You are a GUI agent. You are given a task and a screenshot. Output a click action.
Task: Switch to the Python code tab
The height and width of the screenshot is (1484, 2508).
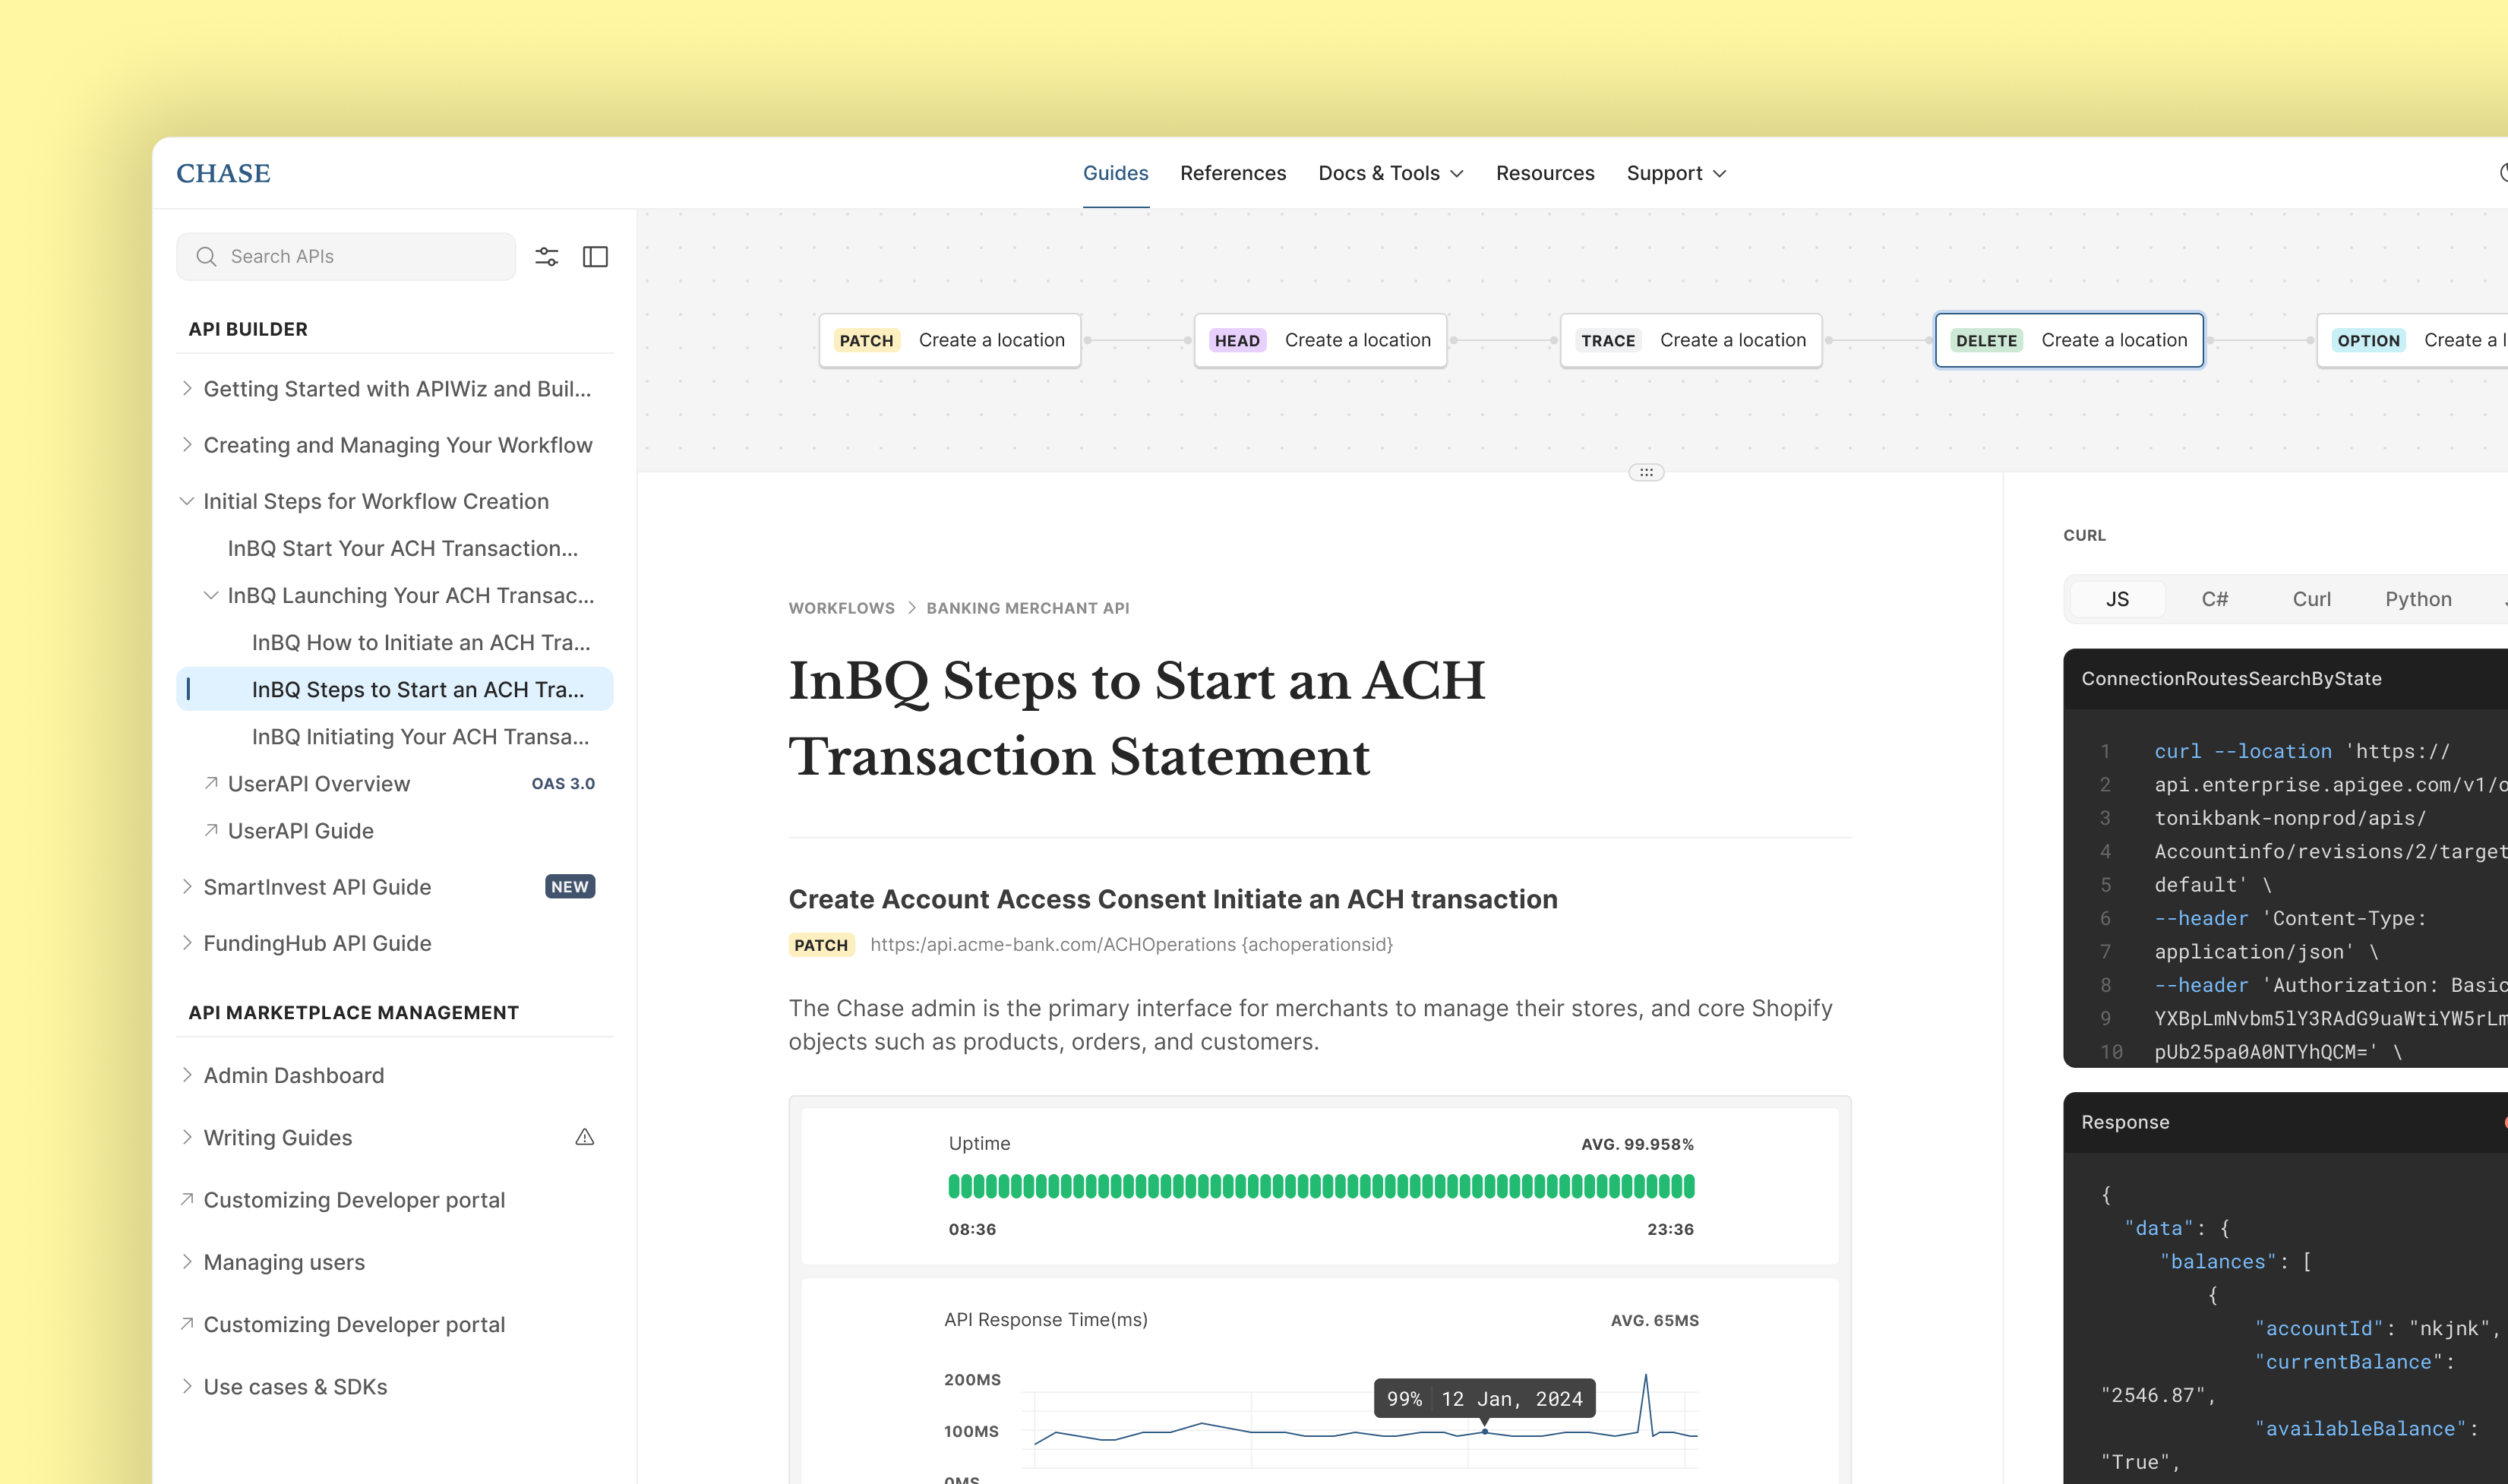point(2418,598)
